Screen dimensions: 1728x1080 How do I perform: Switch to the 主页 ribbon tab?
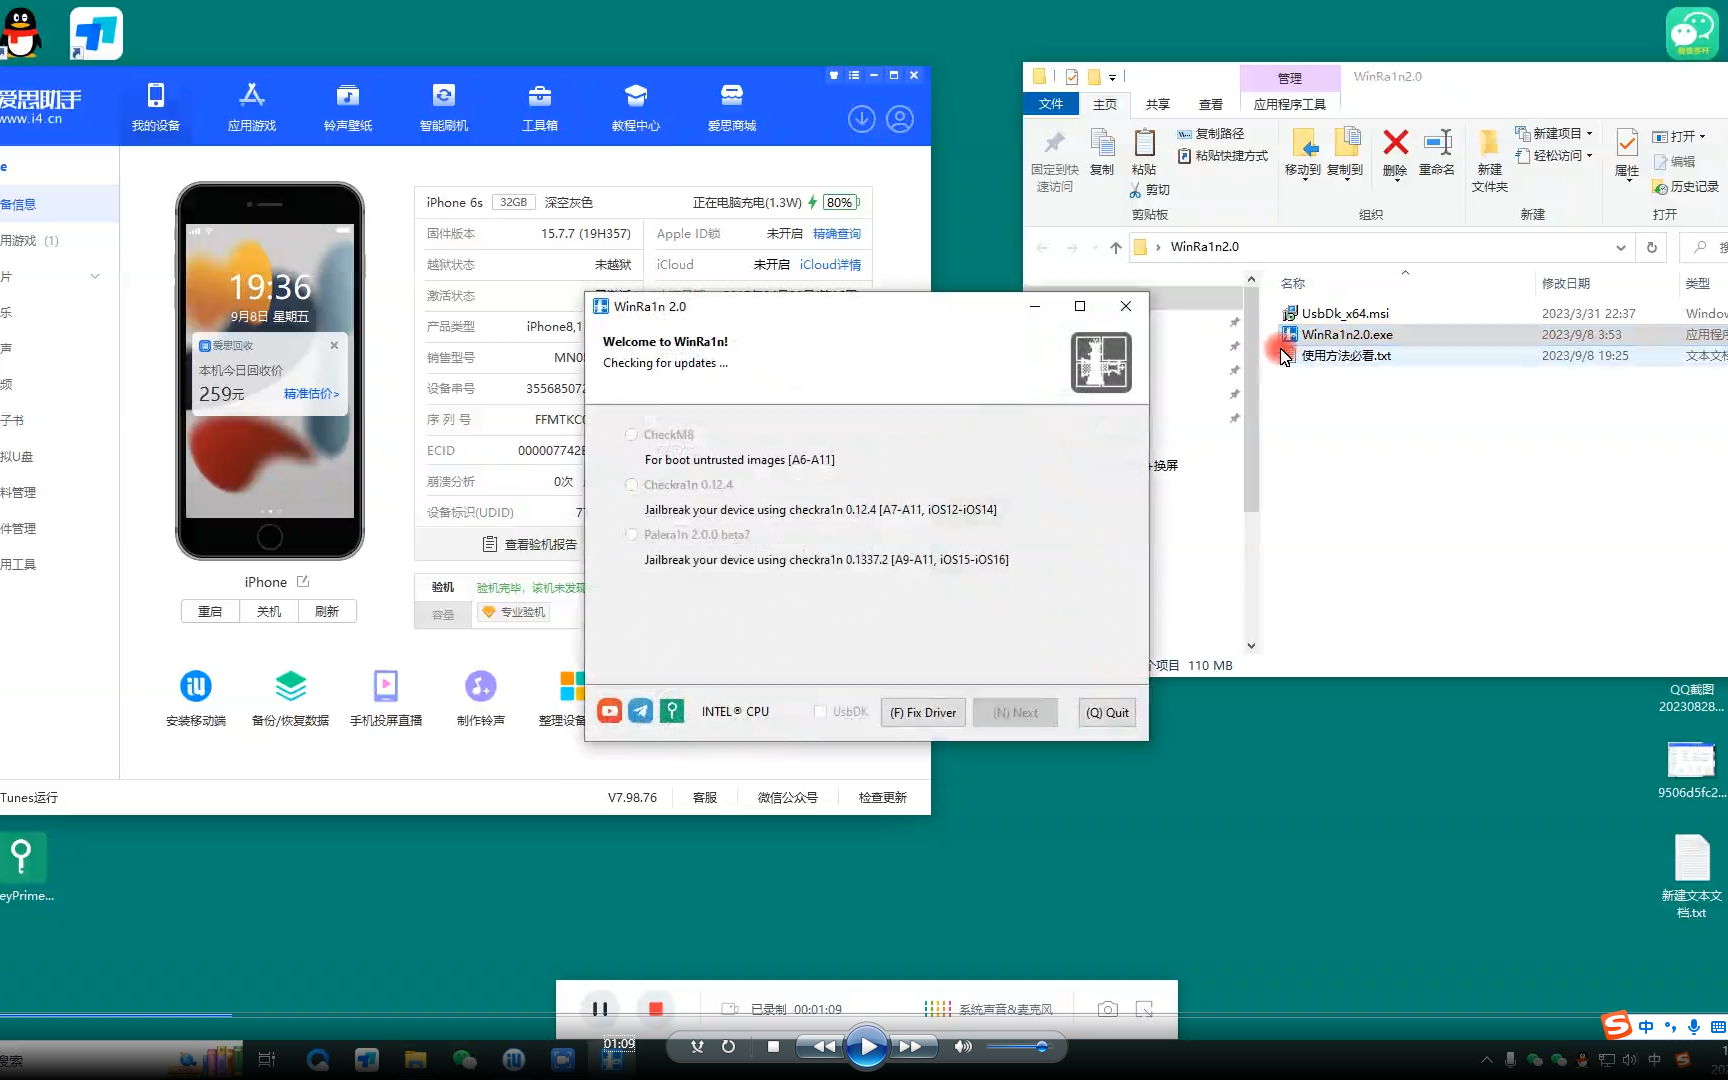pos(1104,104)
